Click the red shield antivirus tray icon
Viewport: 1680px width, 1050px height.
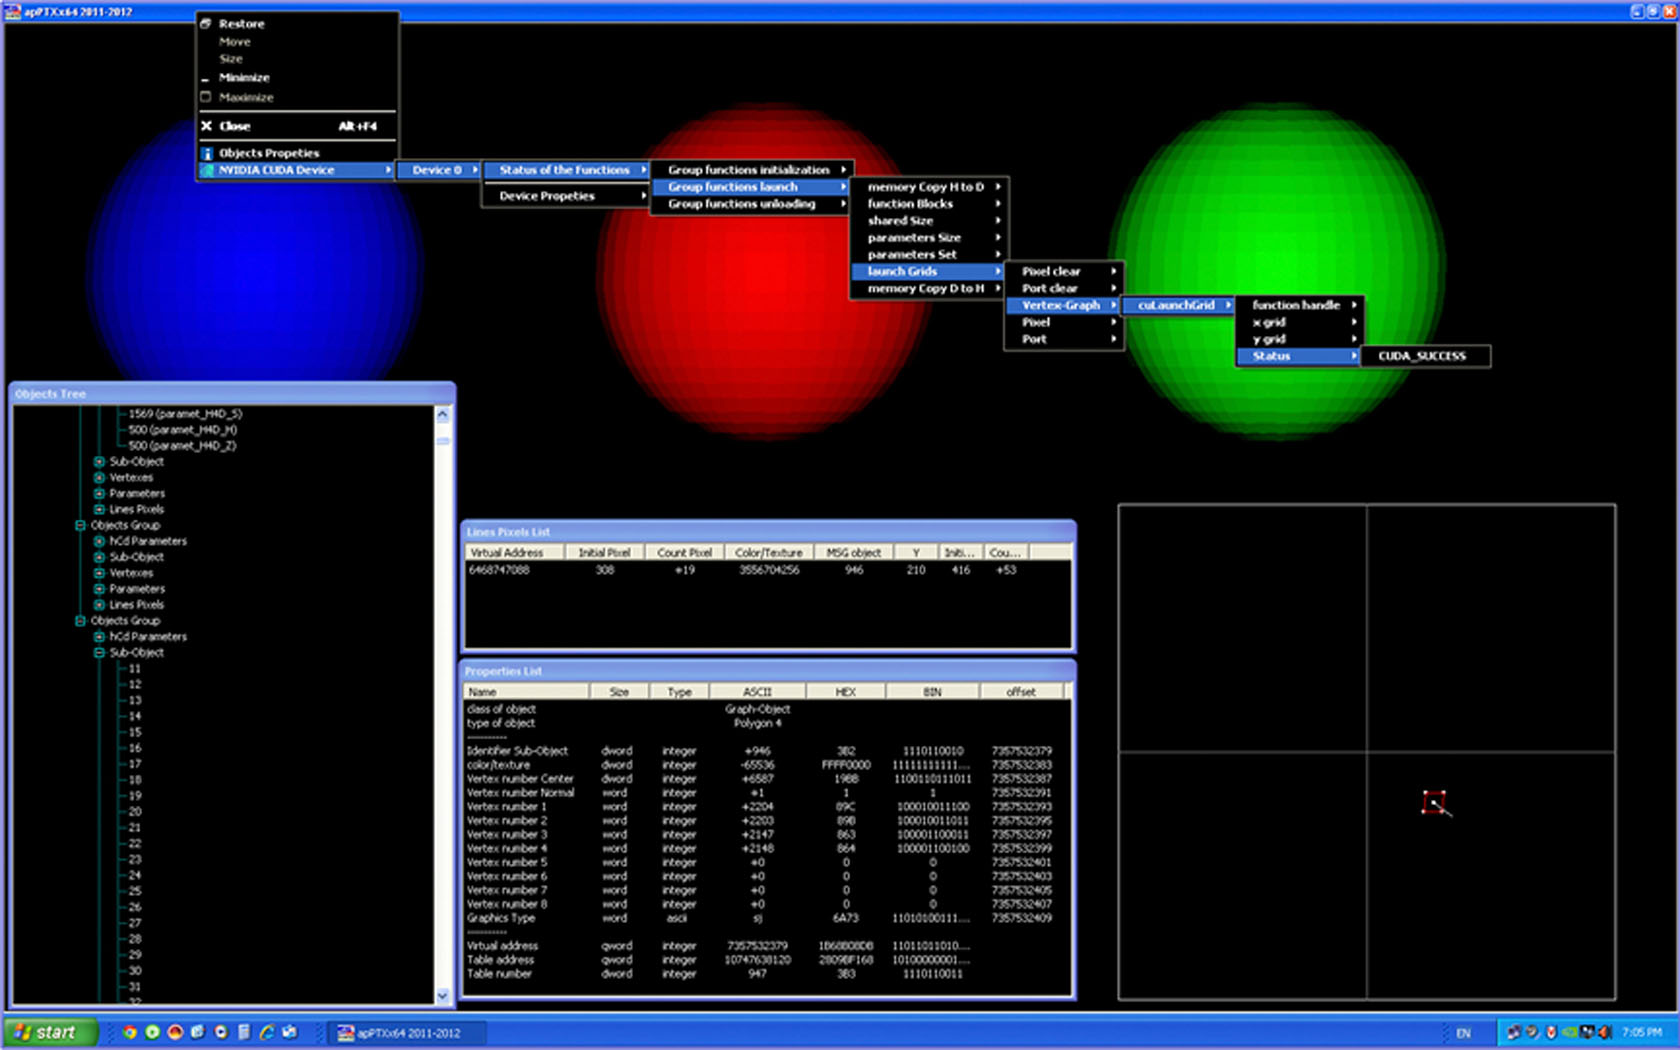[1551, 1032]
